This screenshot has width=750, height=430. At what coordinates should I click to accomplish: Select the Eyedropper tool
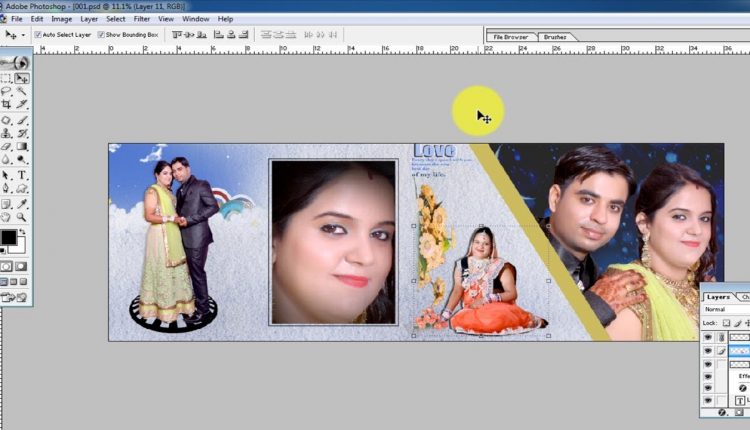(x=22, y=204)
